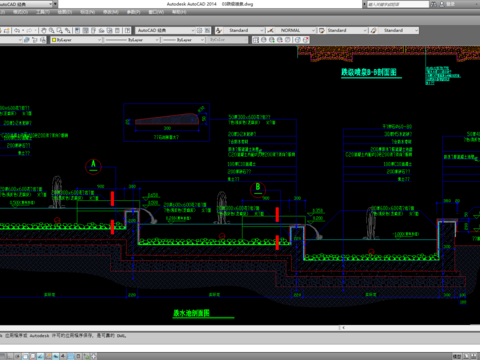Click the Undo arrow icon
Image resolution: width=480 pixels, height=360 pixels.
pyautogui.click(x=17, y=30)
